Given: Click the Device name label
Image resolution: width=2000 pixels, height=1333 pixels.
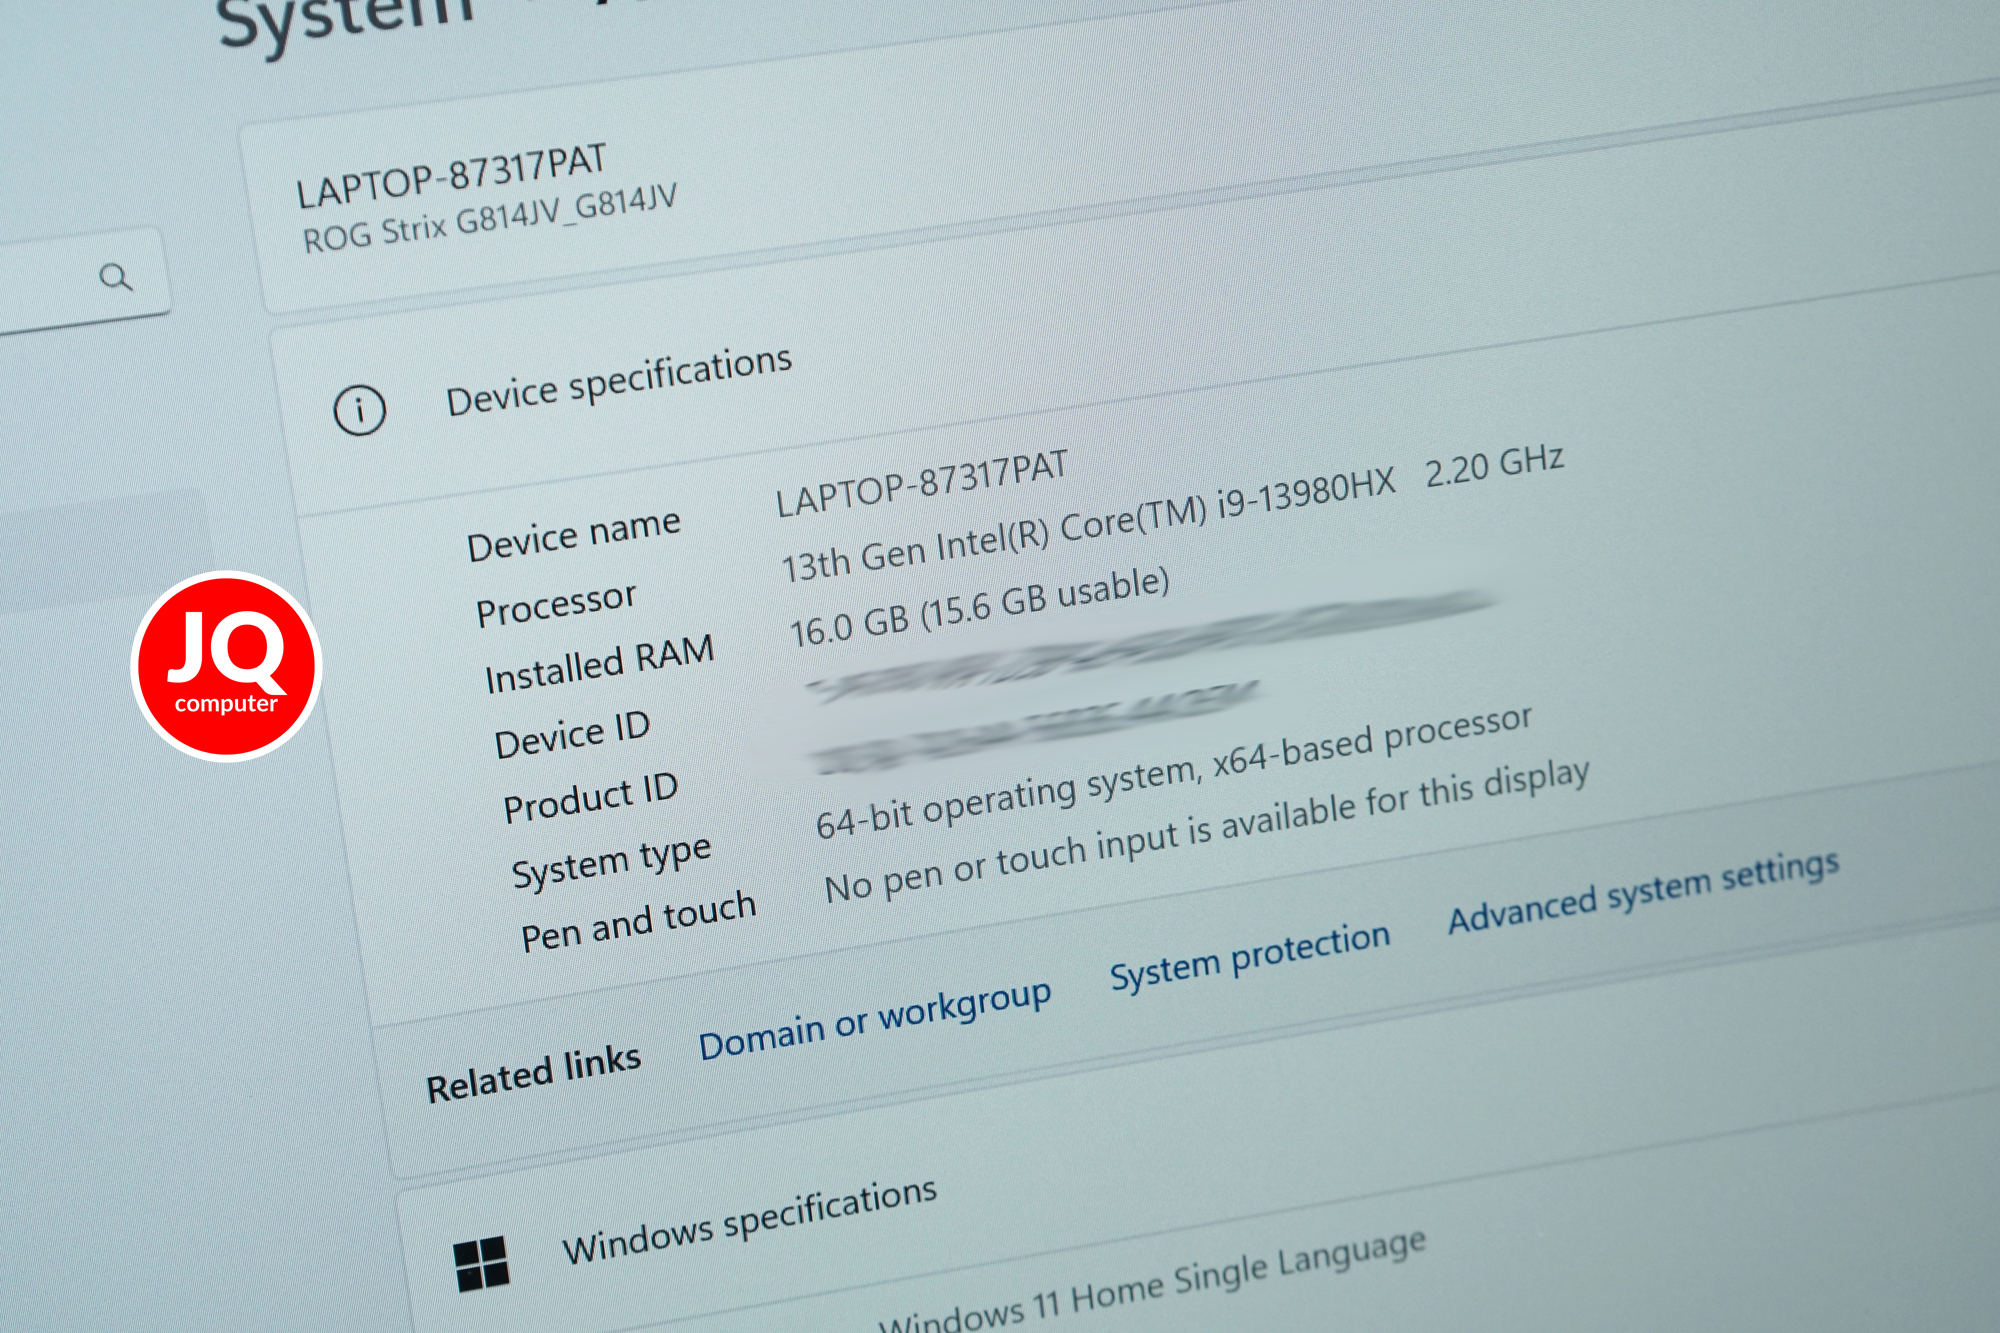Looking at the screenshot, I should tap(574, 536).
